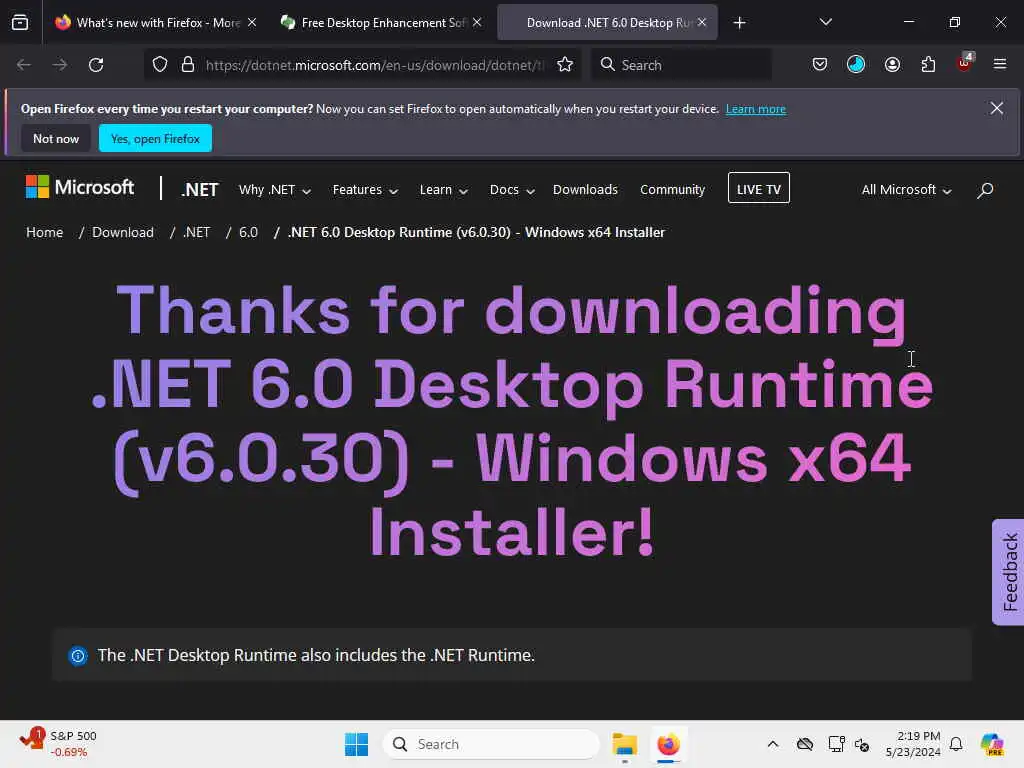Expand the Features menu
Viewport: 1024px width, 768px height.
pos(365,190)
